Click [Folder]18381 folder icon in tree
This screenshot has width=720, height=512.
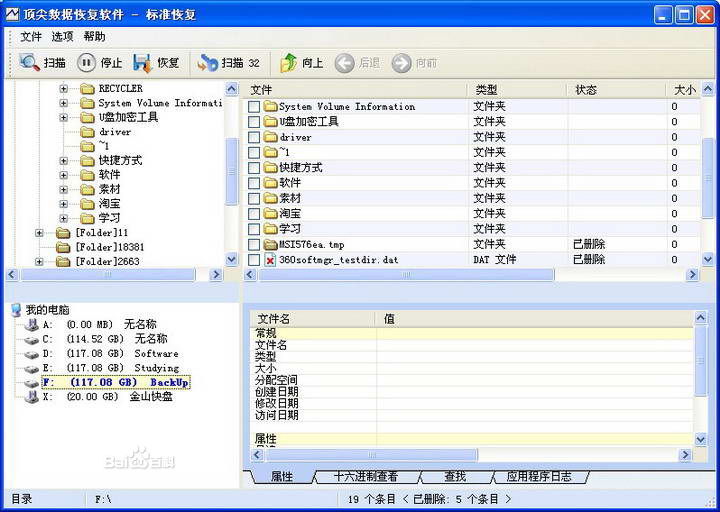click(x=63, y=248)
